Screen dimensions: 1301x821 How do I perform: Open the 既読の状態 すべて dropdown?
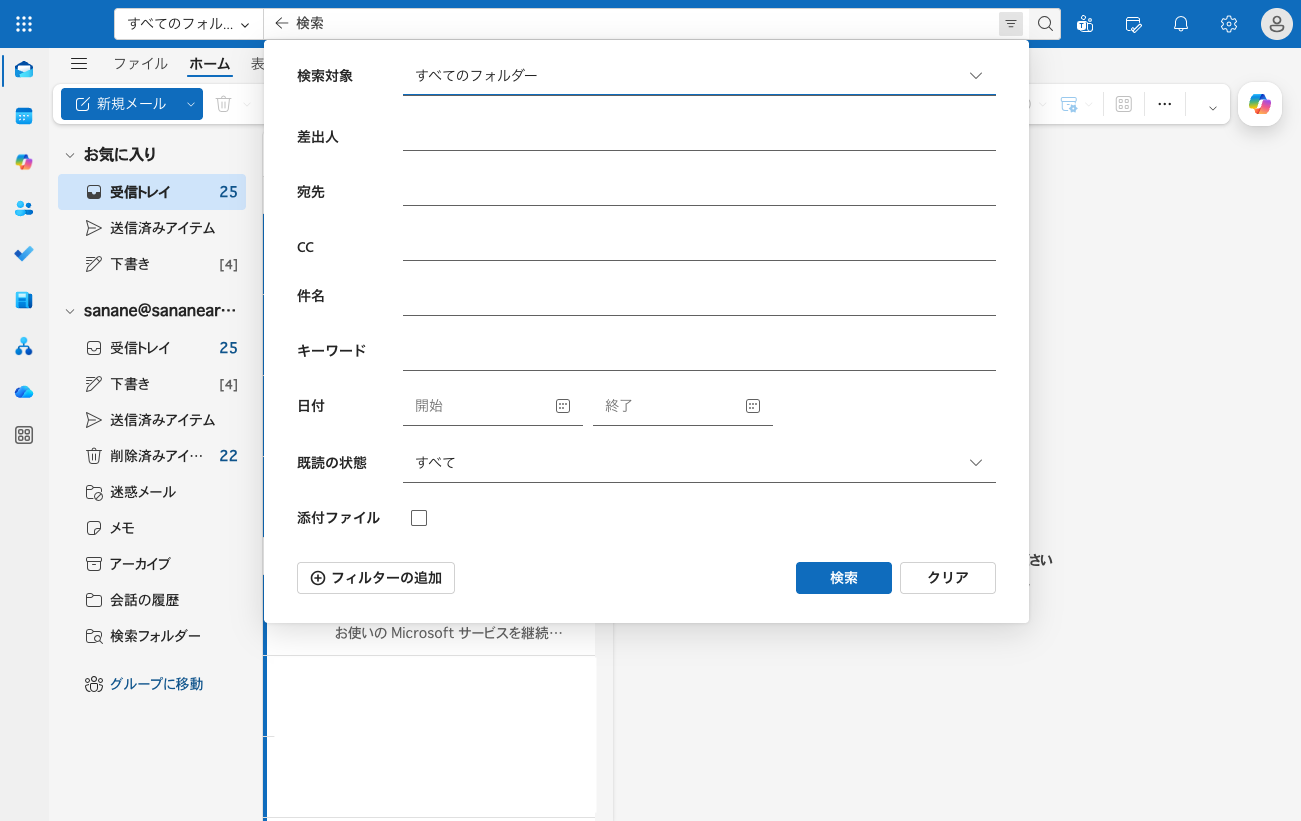[x=699, y=463]
